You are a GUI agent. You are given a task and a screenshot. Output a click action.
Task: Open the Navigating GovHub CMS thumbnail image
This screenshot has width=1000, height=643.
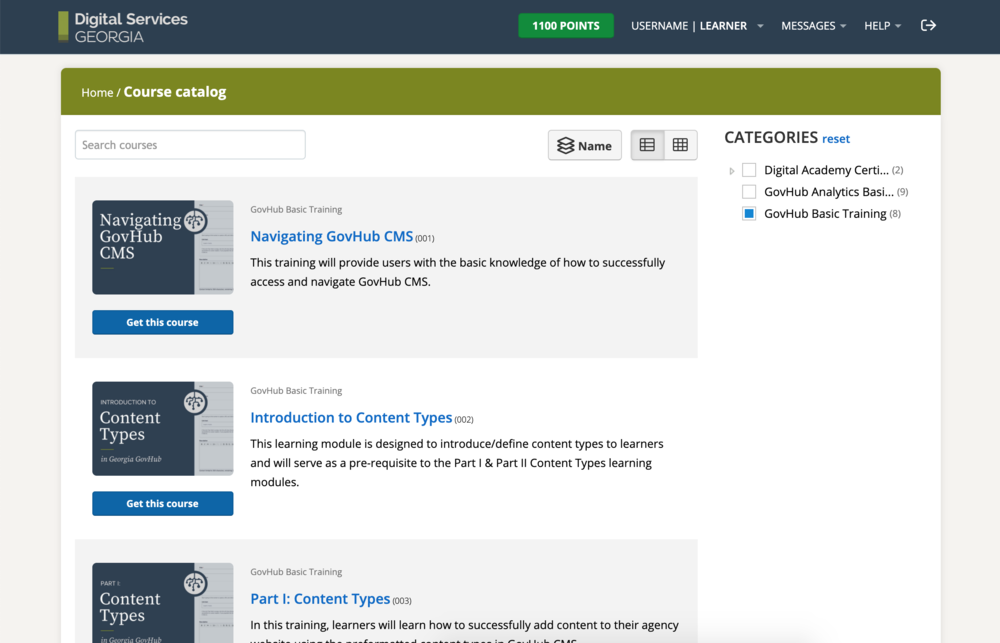[x=162, y=247]
